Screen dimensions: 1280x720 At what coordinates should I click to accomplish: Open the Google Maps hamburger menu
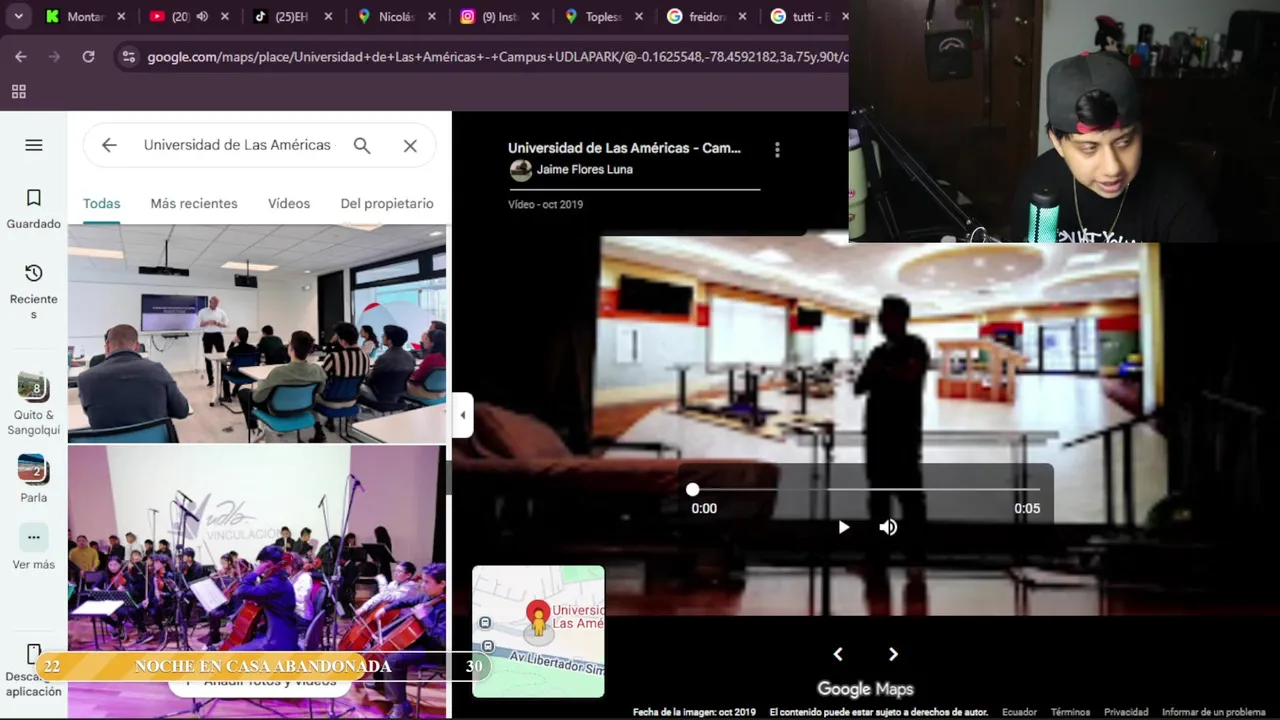[34, 145]
